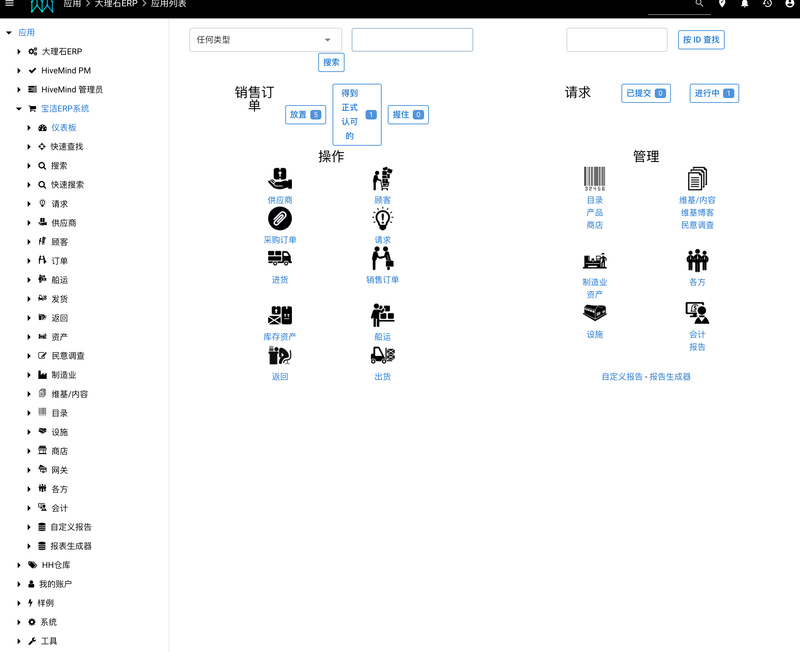The height and width of the screenshot is (652, 800).
Task: Open the 任何类型 type dropdown
Action: [x=265, y=40]
